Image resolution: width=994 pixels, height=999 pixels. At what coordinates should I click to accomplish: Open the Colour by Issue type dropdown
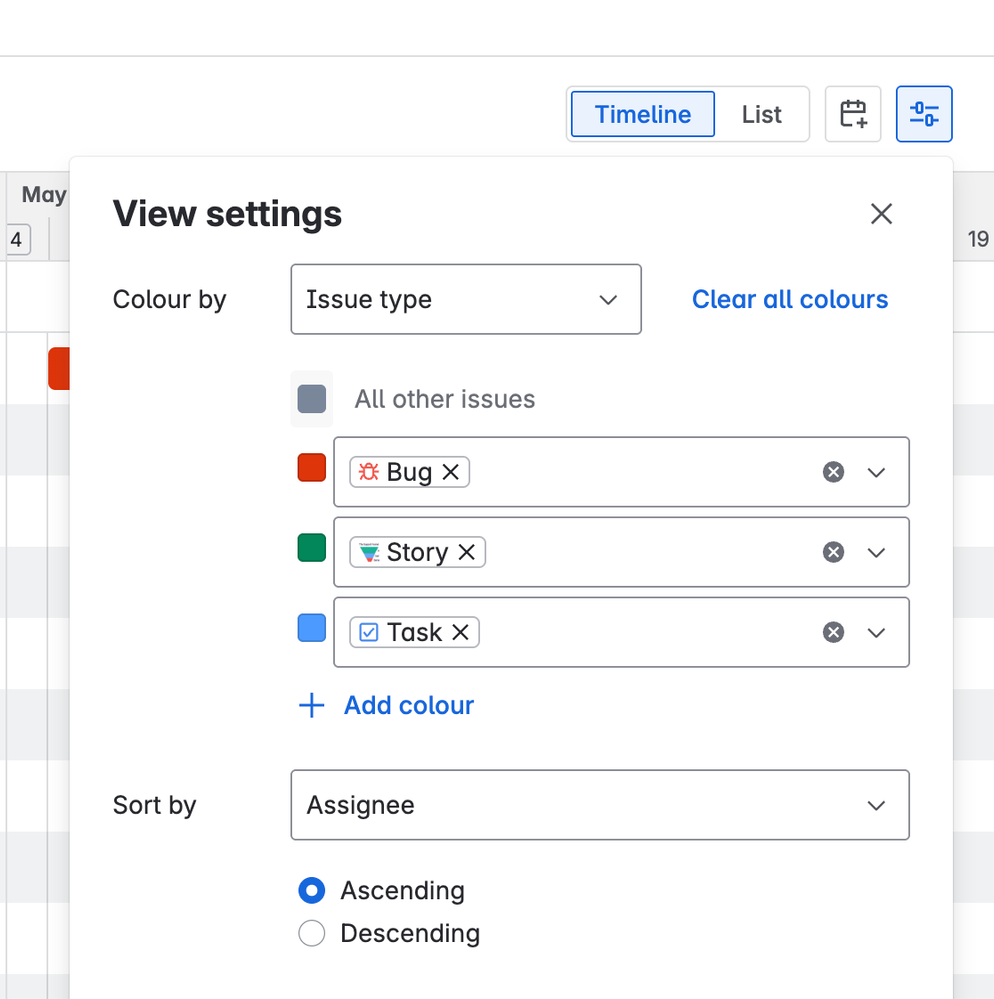pyautogui.click(x=466, y=299)
